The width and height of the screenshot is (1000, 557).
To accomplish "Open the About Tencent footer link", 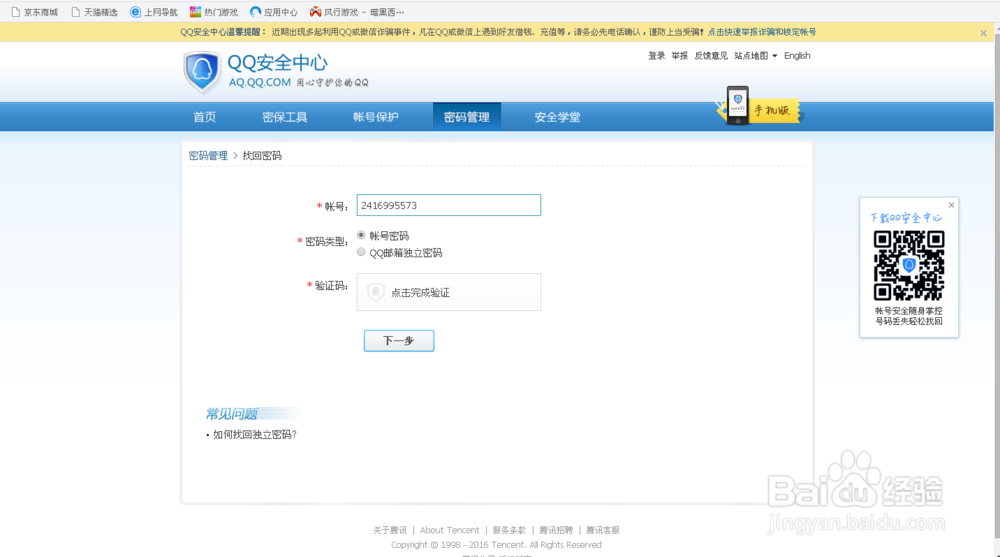I will click(449, 530).
